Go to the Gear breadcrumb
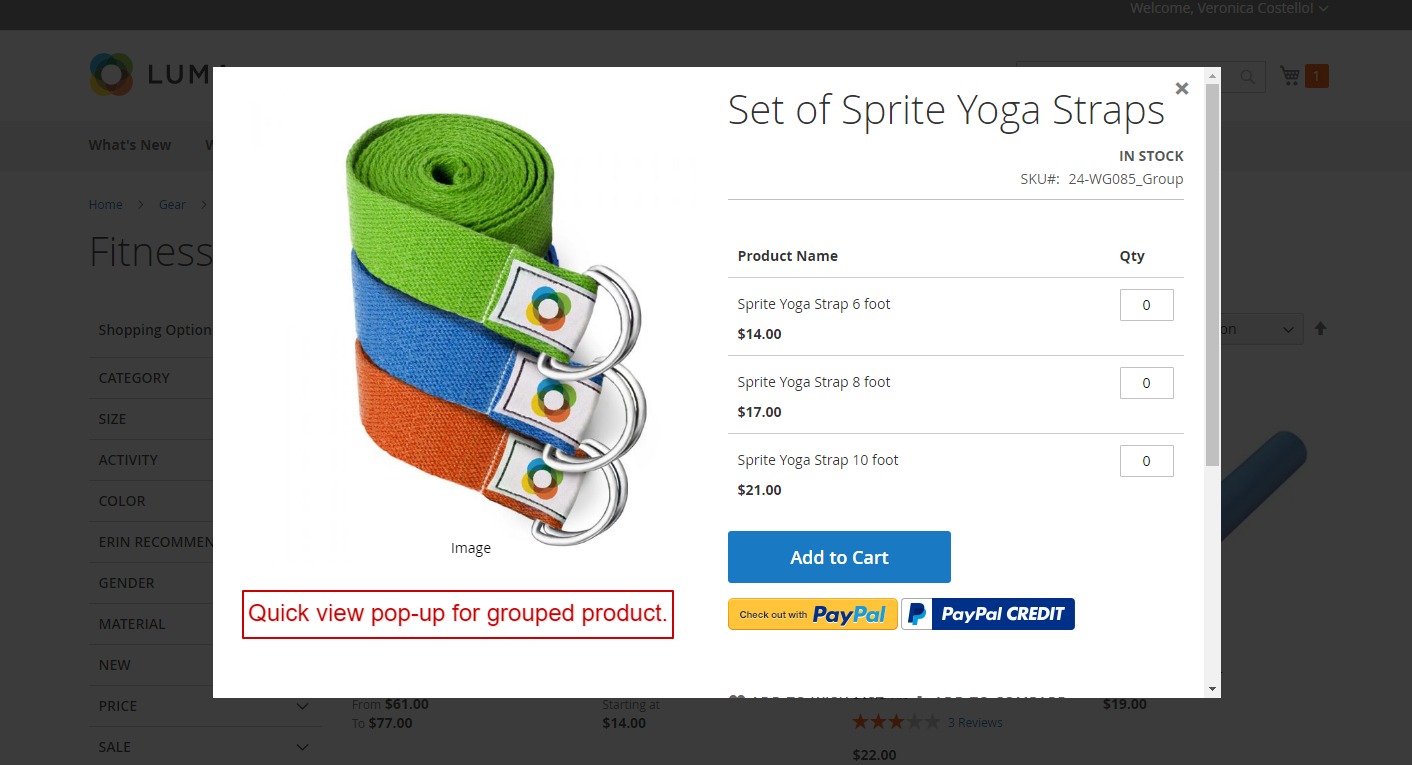The height and width of the screenshot is (765, 1412). 172,204
